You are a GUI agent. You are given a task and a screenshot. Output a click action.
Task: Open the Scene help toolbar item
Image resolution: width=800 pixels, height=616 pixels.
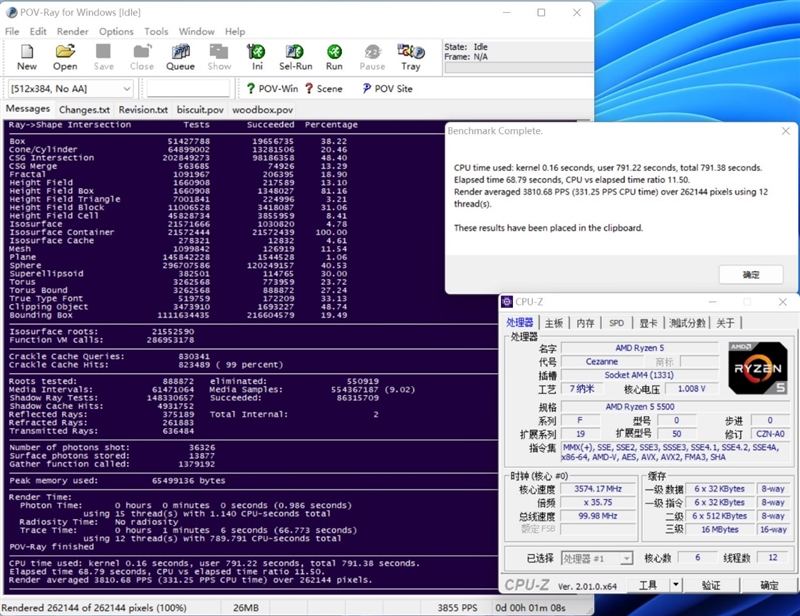[322, 89]
